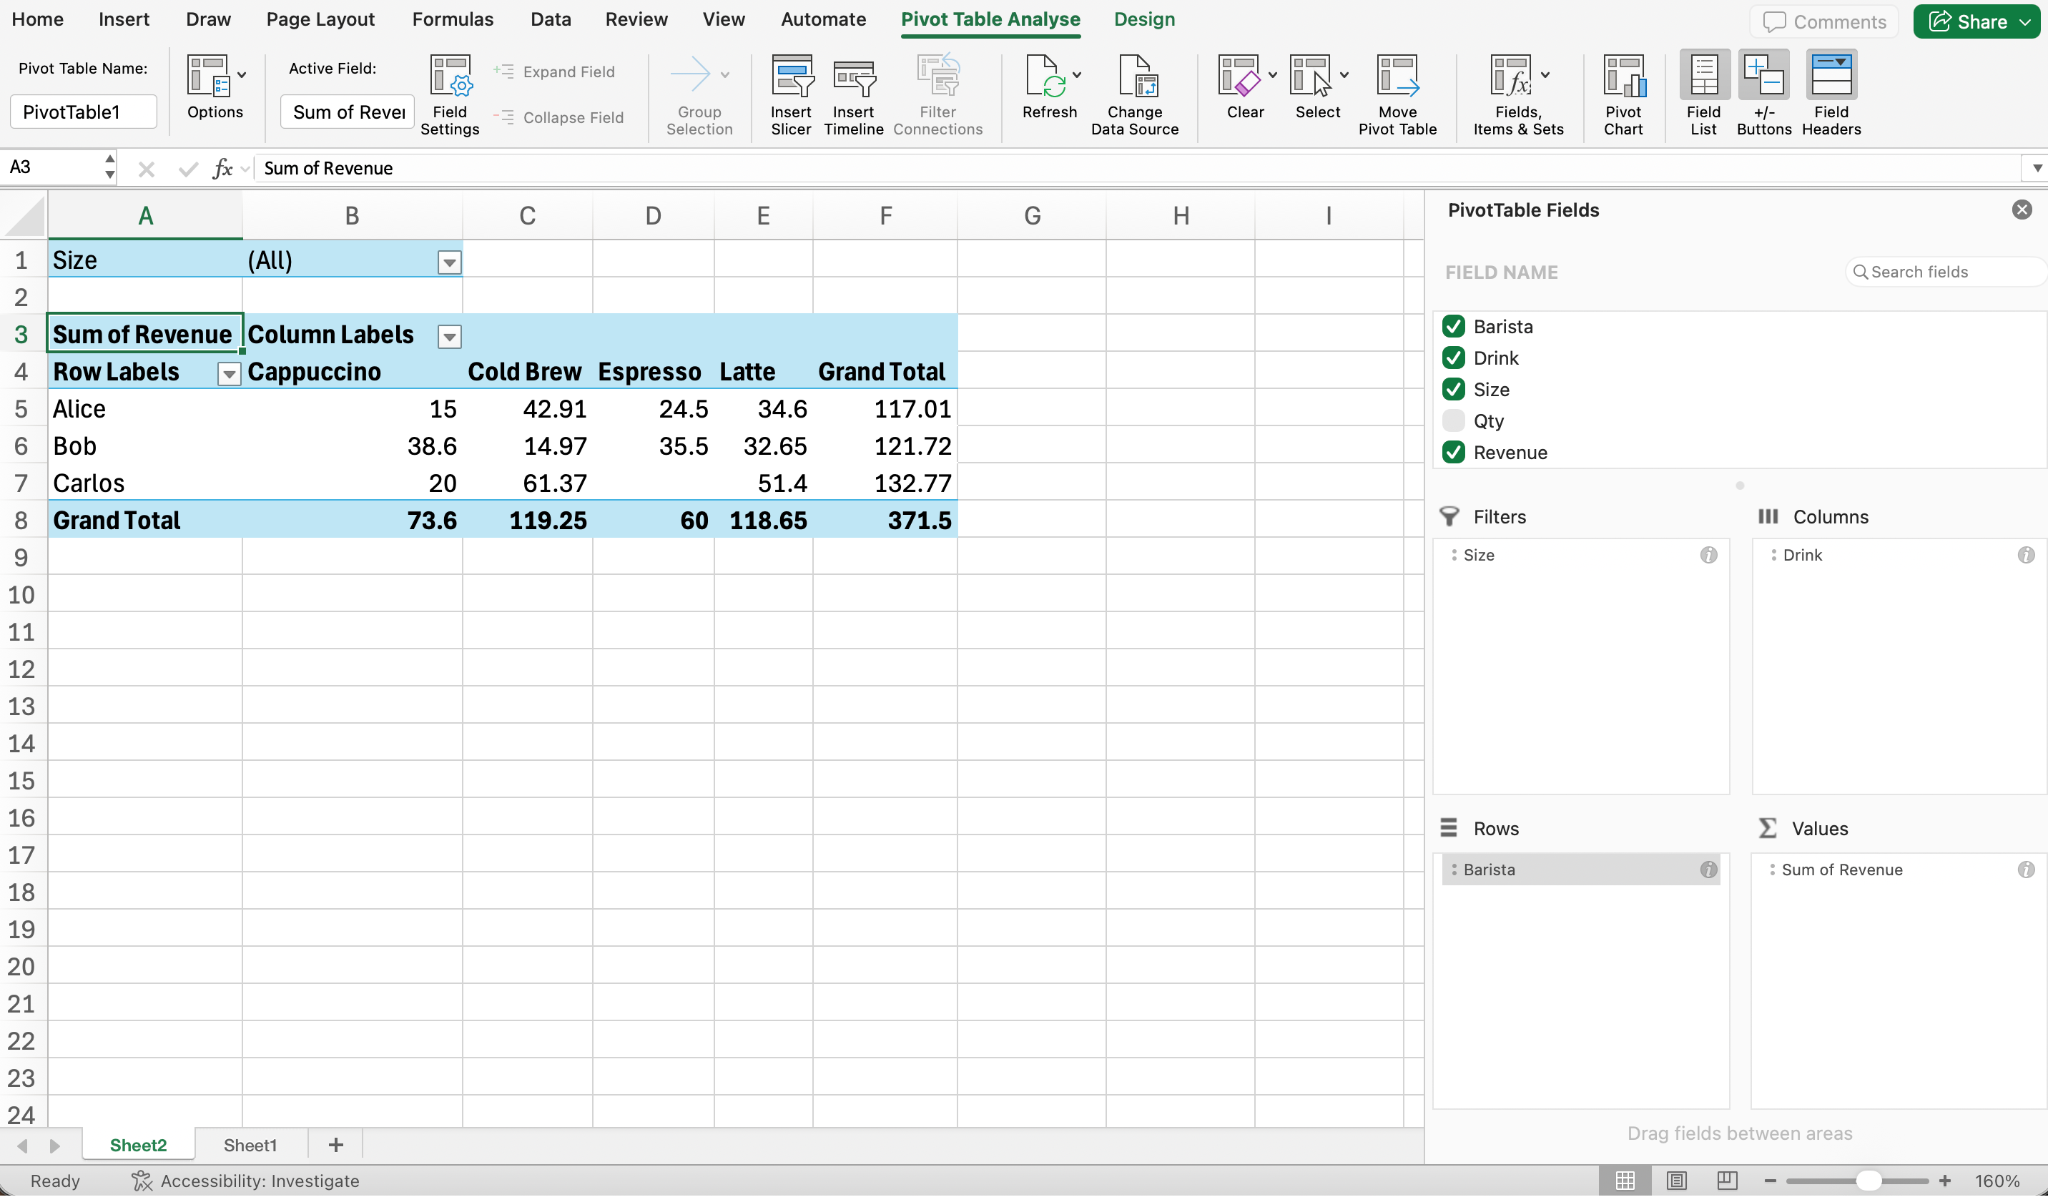Uncheck the Revenue field

1454,452
